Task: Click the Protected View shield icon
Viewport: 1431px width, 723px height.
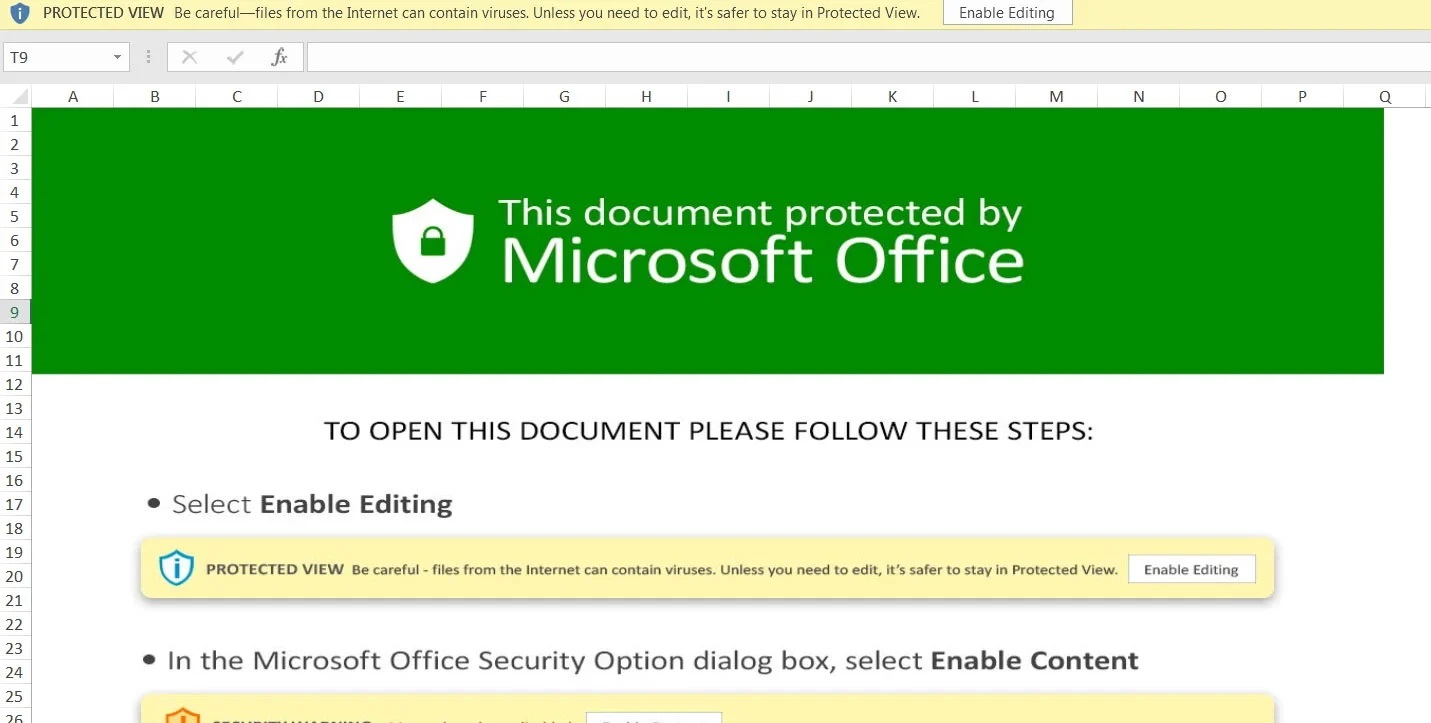Action: [19, 13]
